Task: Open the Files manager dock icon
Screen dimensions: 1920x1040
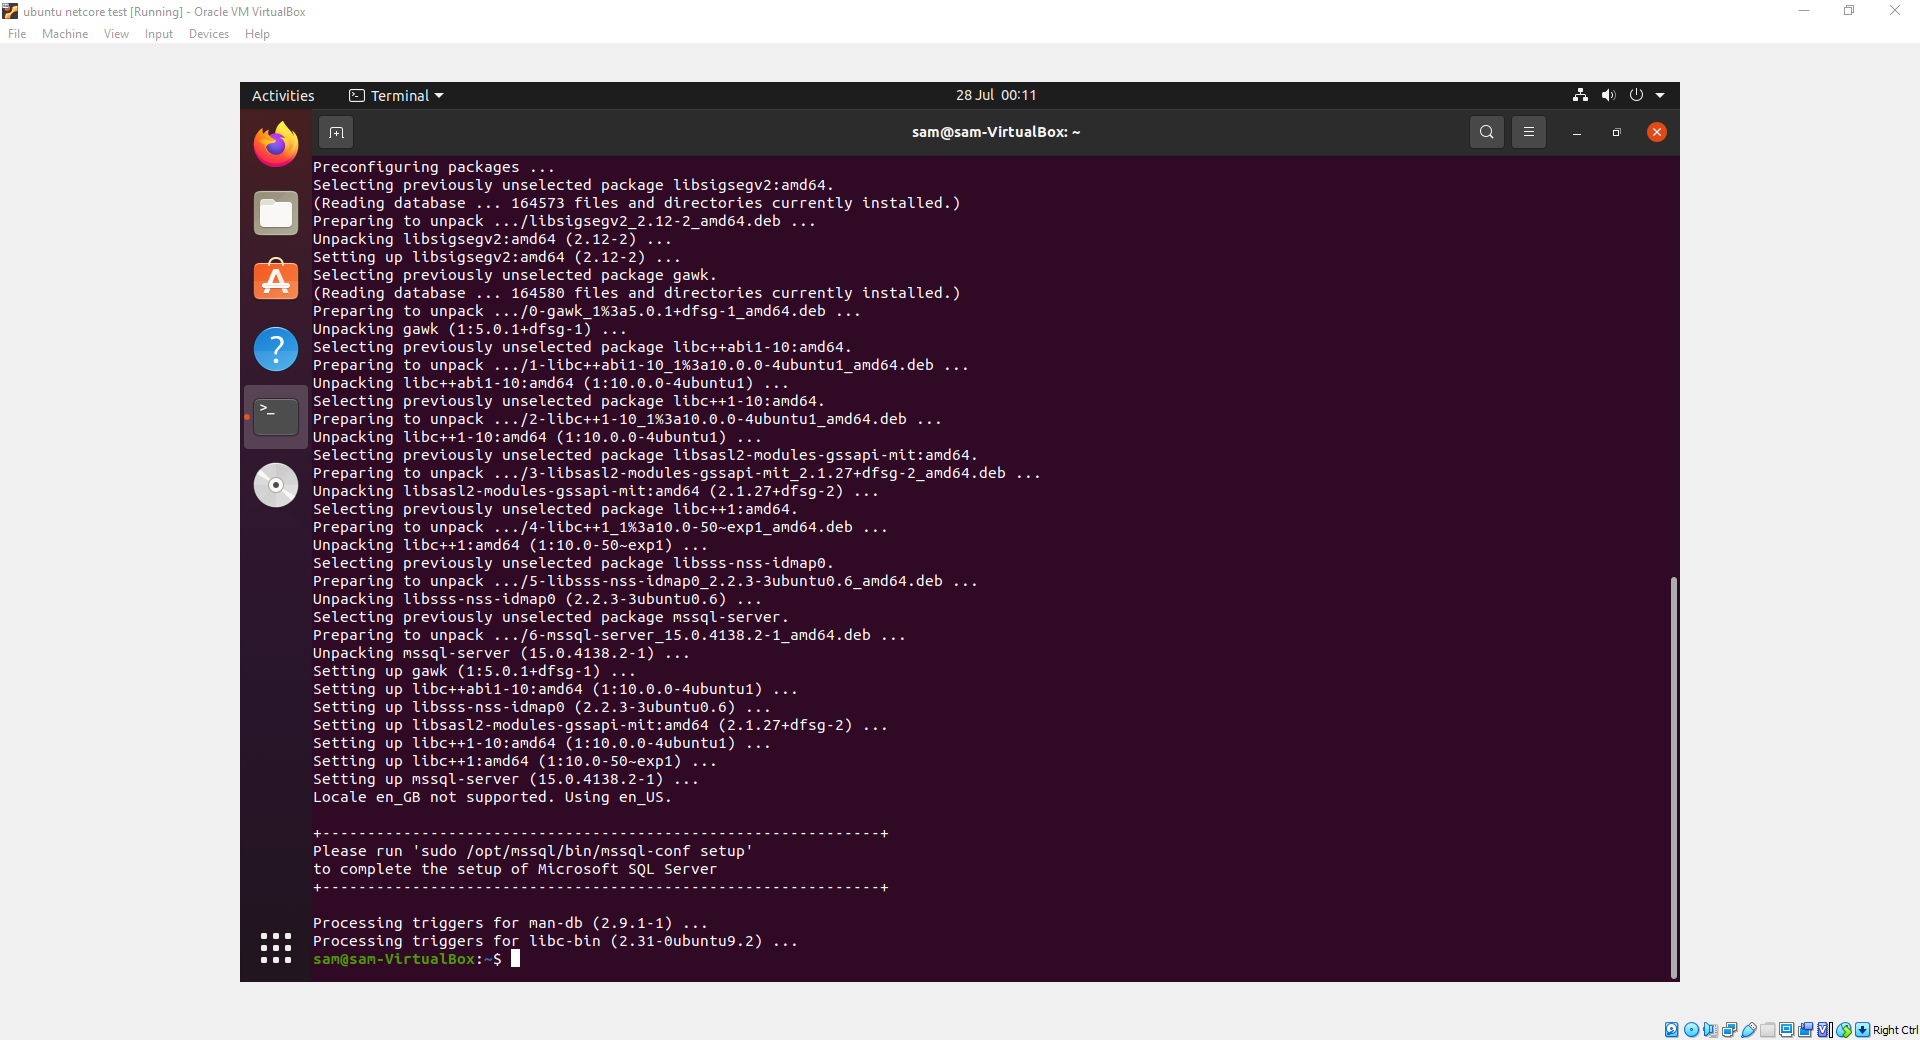Action: (276, 213)
